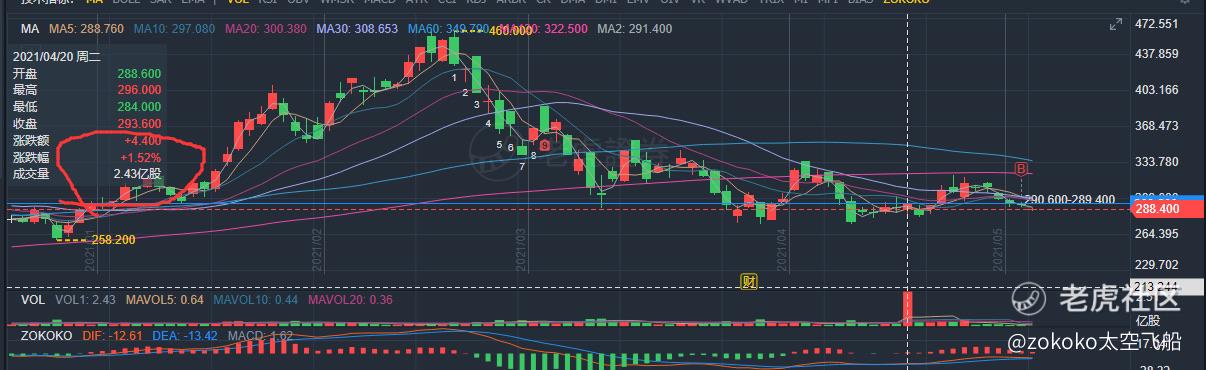Image resolution: width=1206 pixels, height=370 pixels.
Task: Click the red B buy marker
Action: point(1022,170)
